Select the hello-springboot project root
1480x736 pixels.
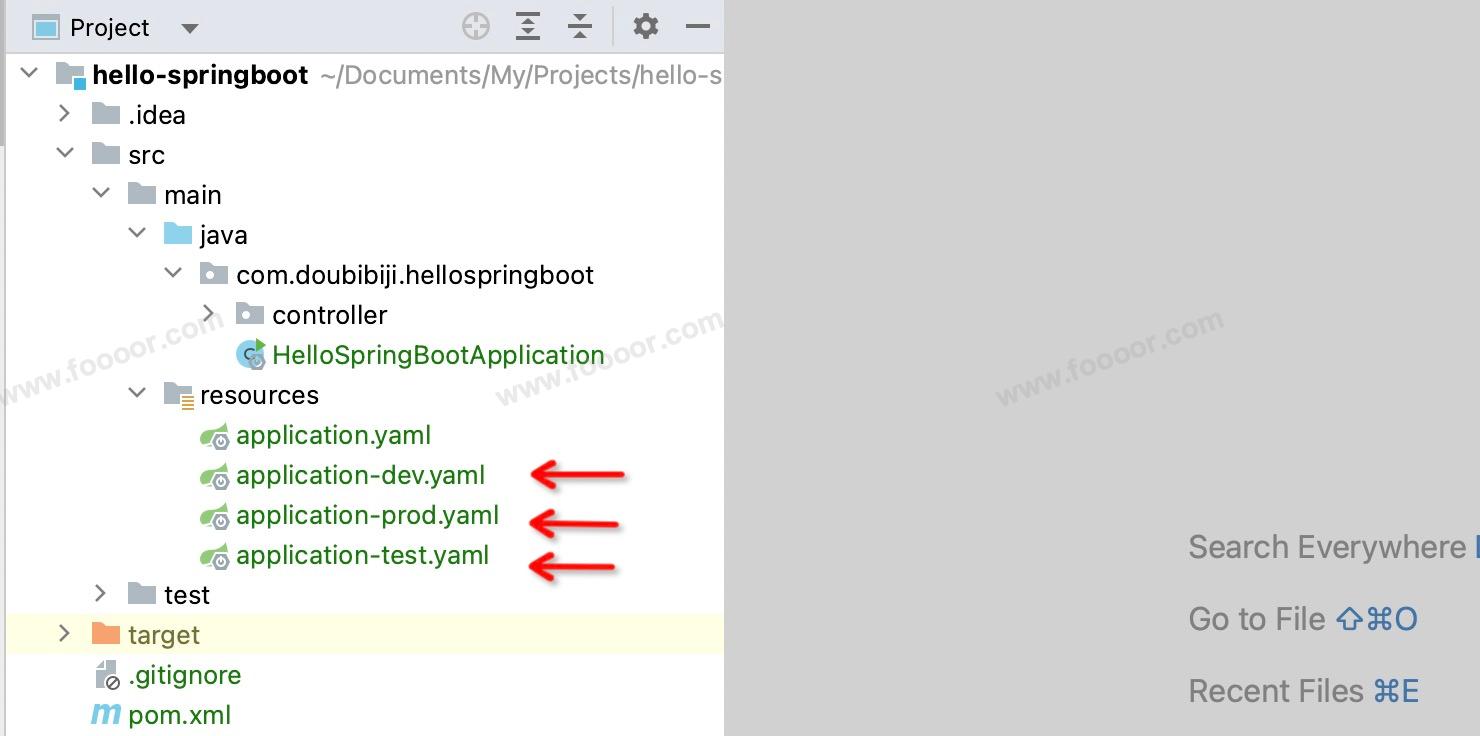tap(200, 75)
